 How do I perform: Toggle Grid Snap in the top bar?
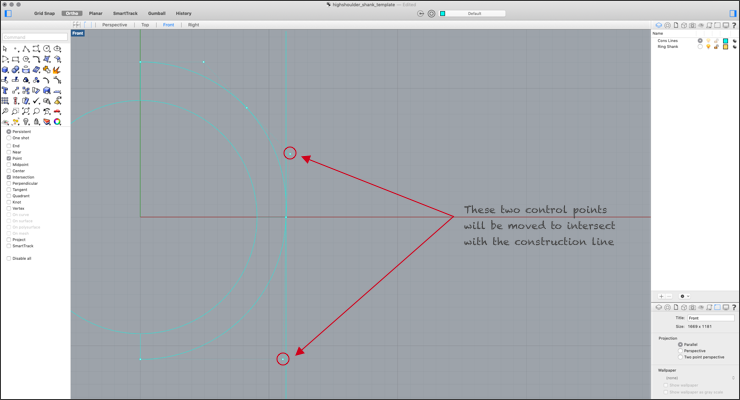tap(44, 14)
